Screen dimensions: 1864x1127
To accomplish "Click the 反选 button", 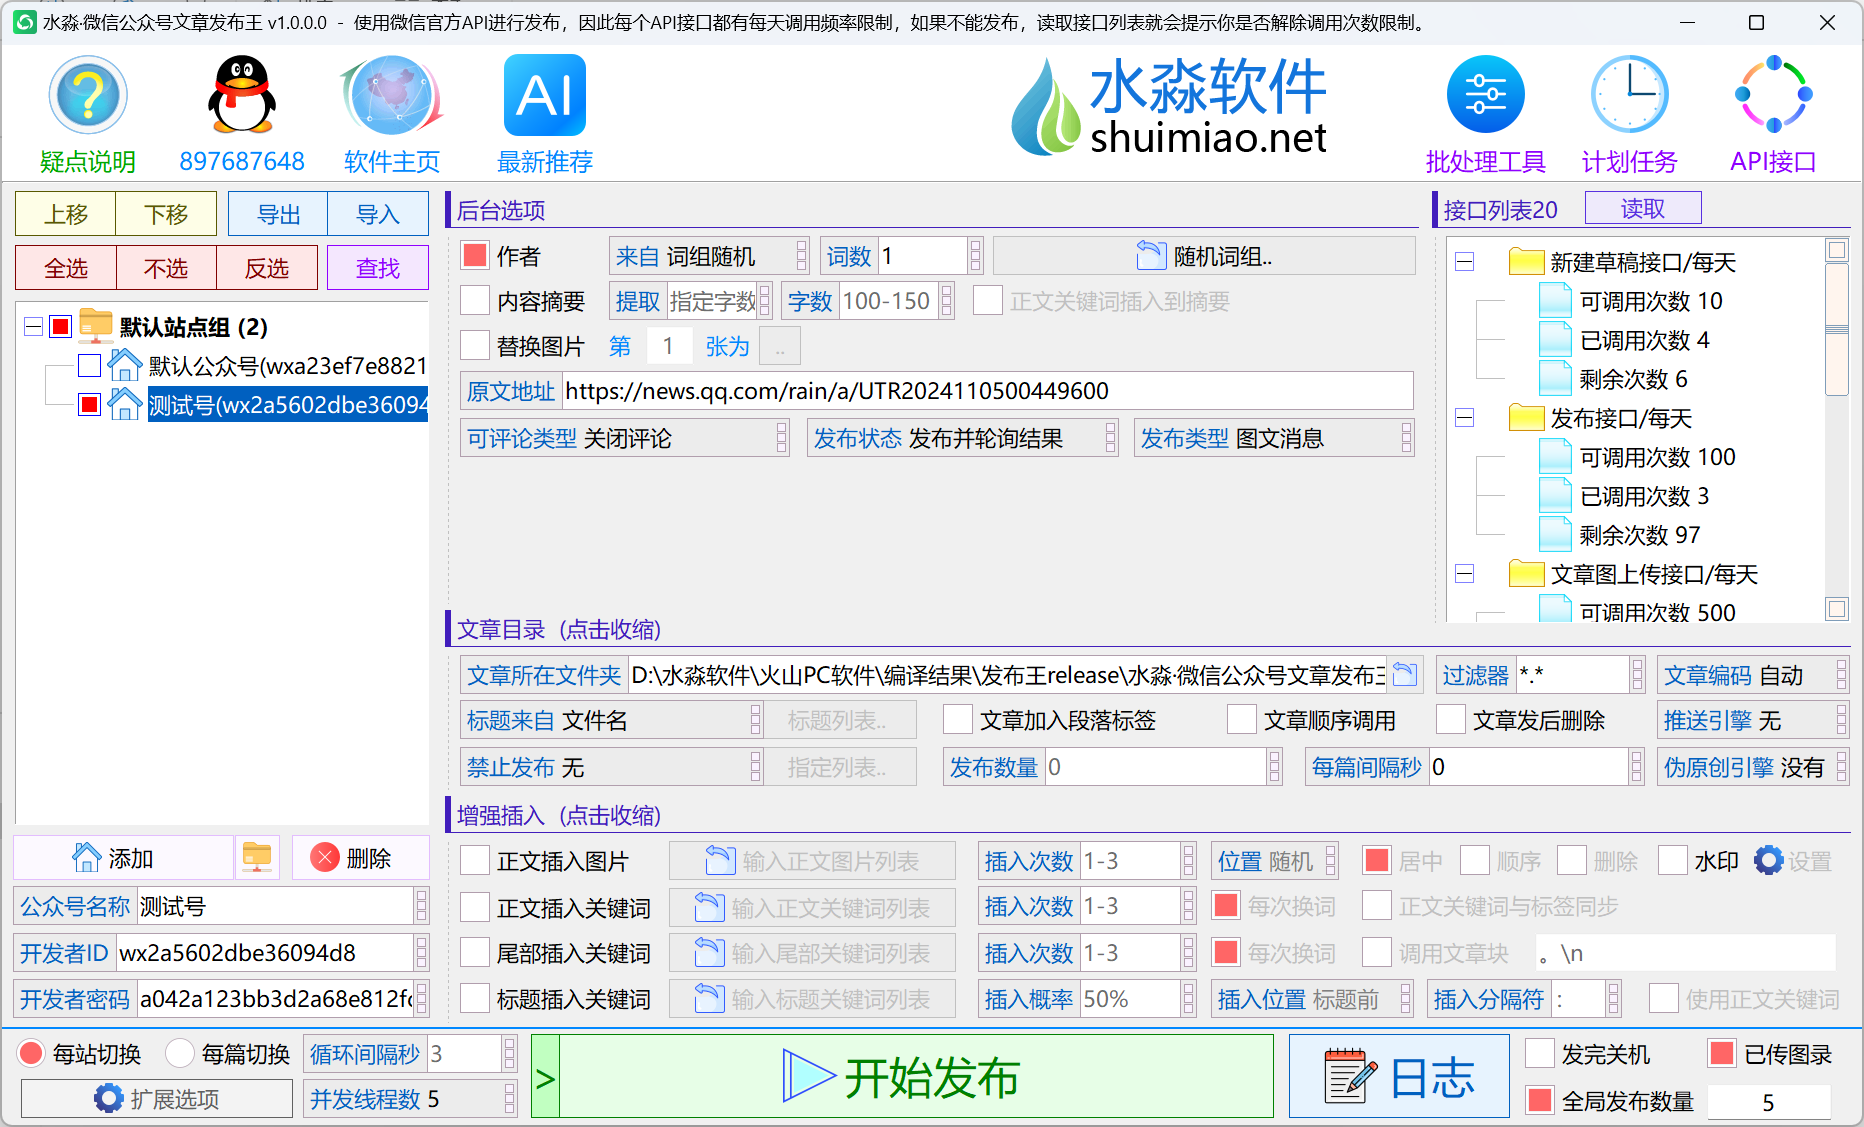I will pos(267,268).
